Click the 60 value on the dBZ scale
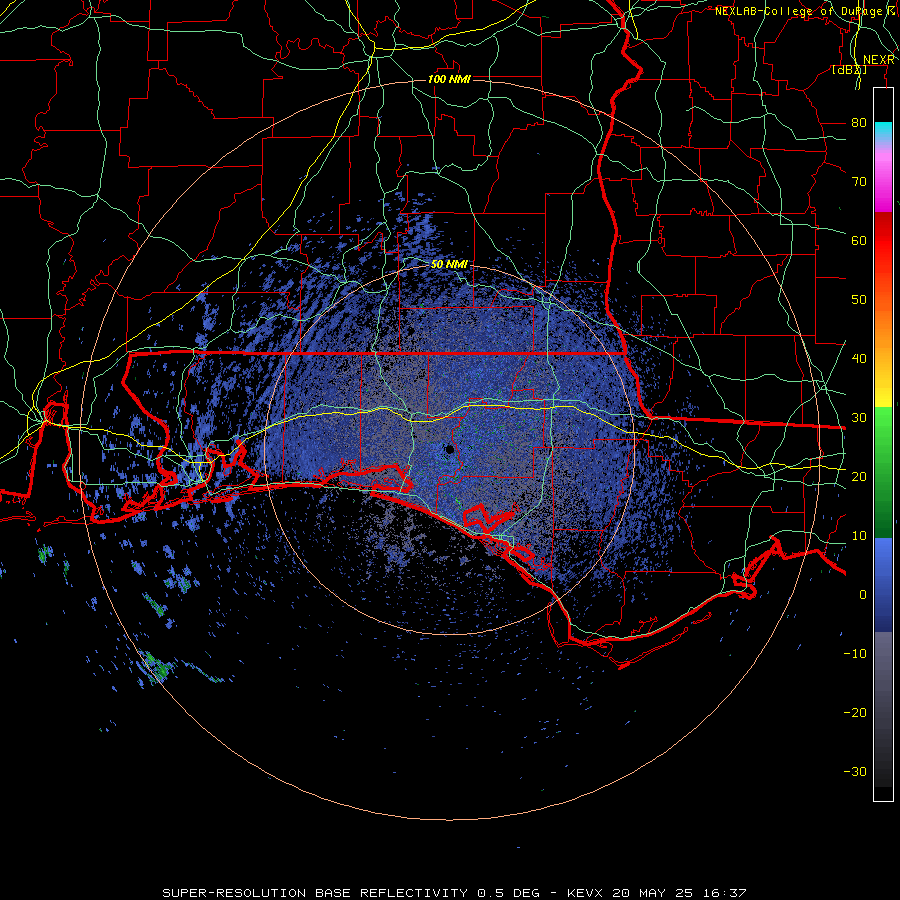Viewport: 900px width, 900px height. [x=859, y=240]
